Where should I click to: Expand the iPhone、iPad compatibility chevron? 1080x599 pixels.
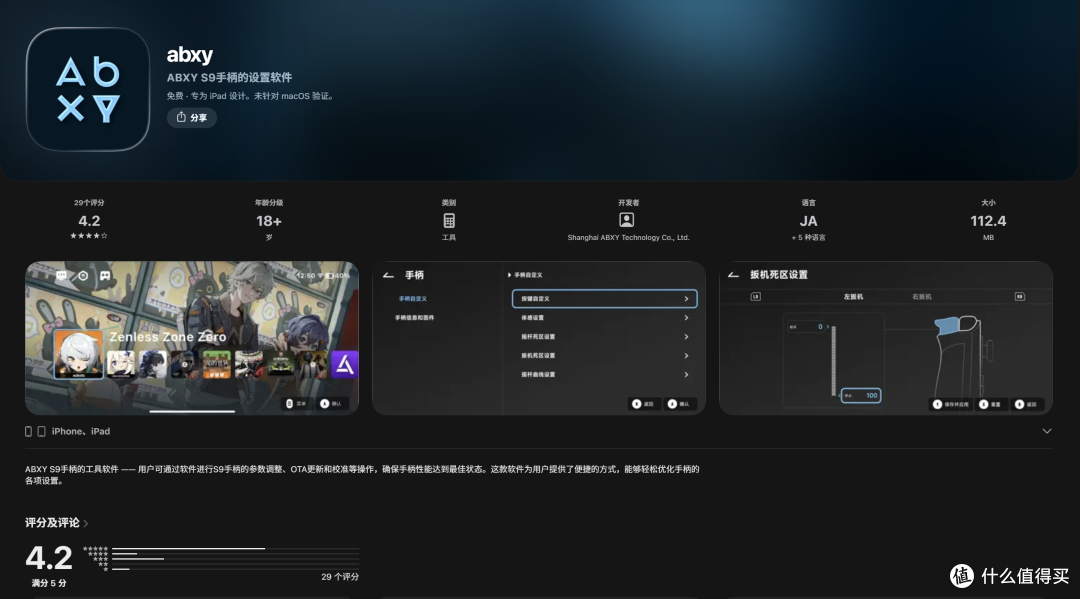[1046, 431]
